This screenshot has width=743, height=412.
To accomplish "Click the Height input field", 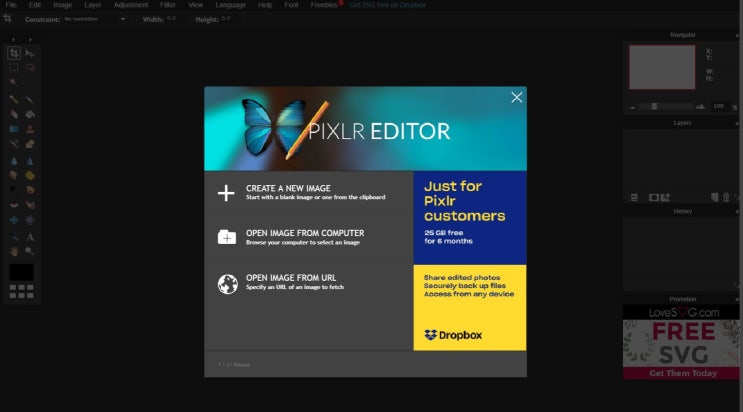I will click(x=228, y=19).
